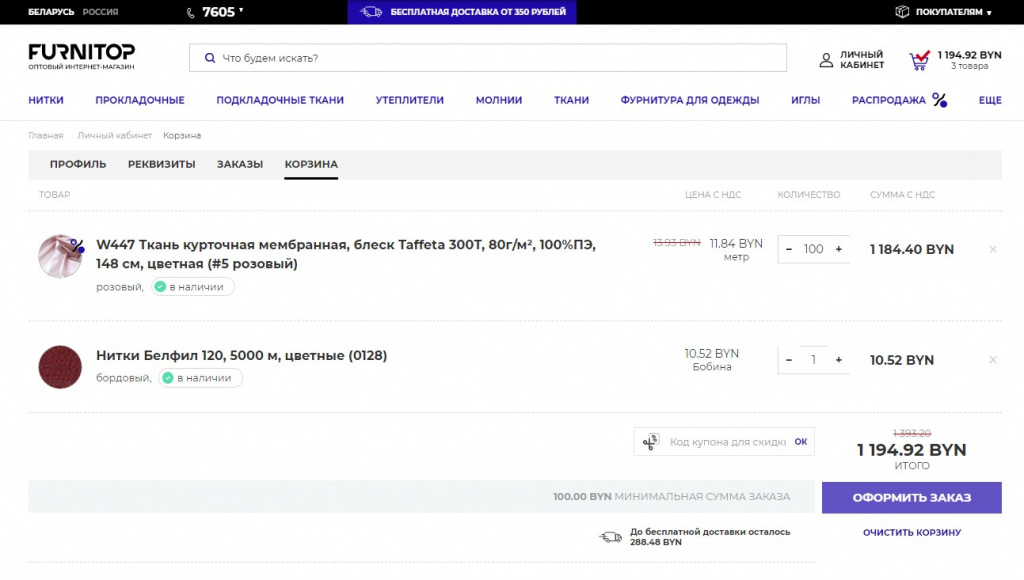1024x580 pixels.
Task: Open pink fabric product thumbnail
Action: point(59,257)
